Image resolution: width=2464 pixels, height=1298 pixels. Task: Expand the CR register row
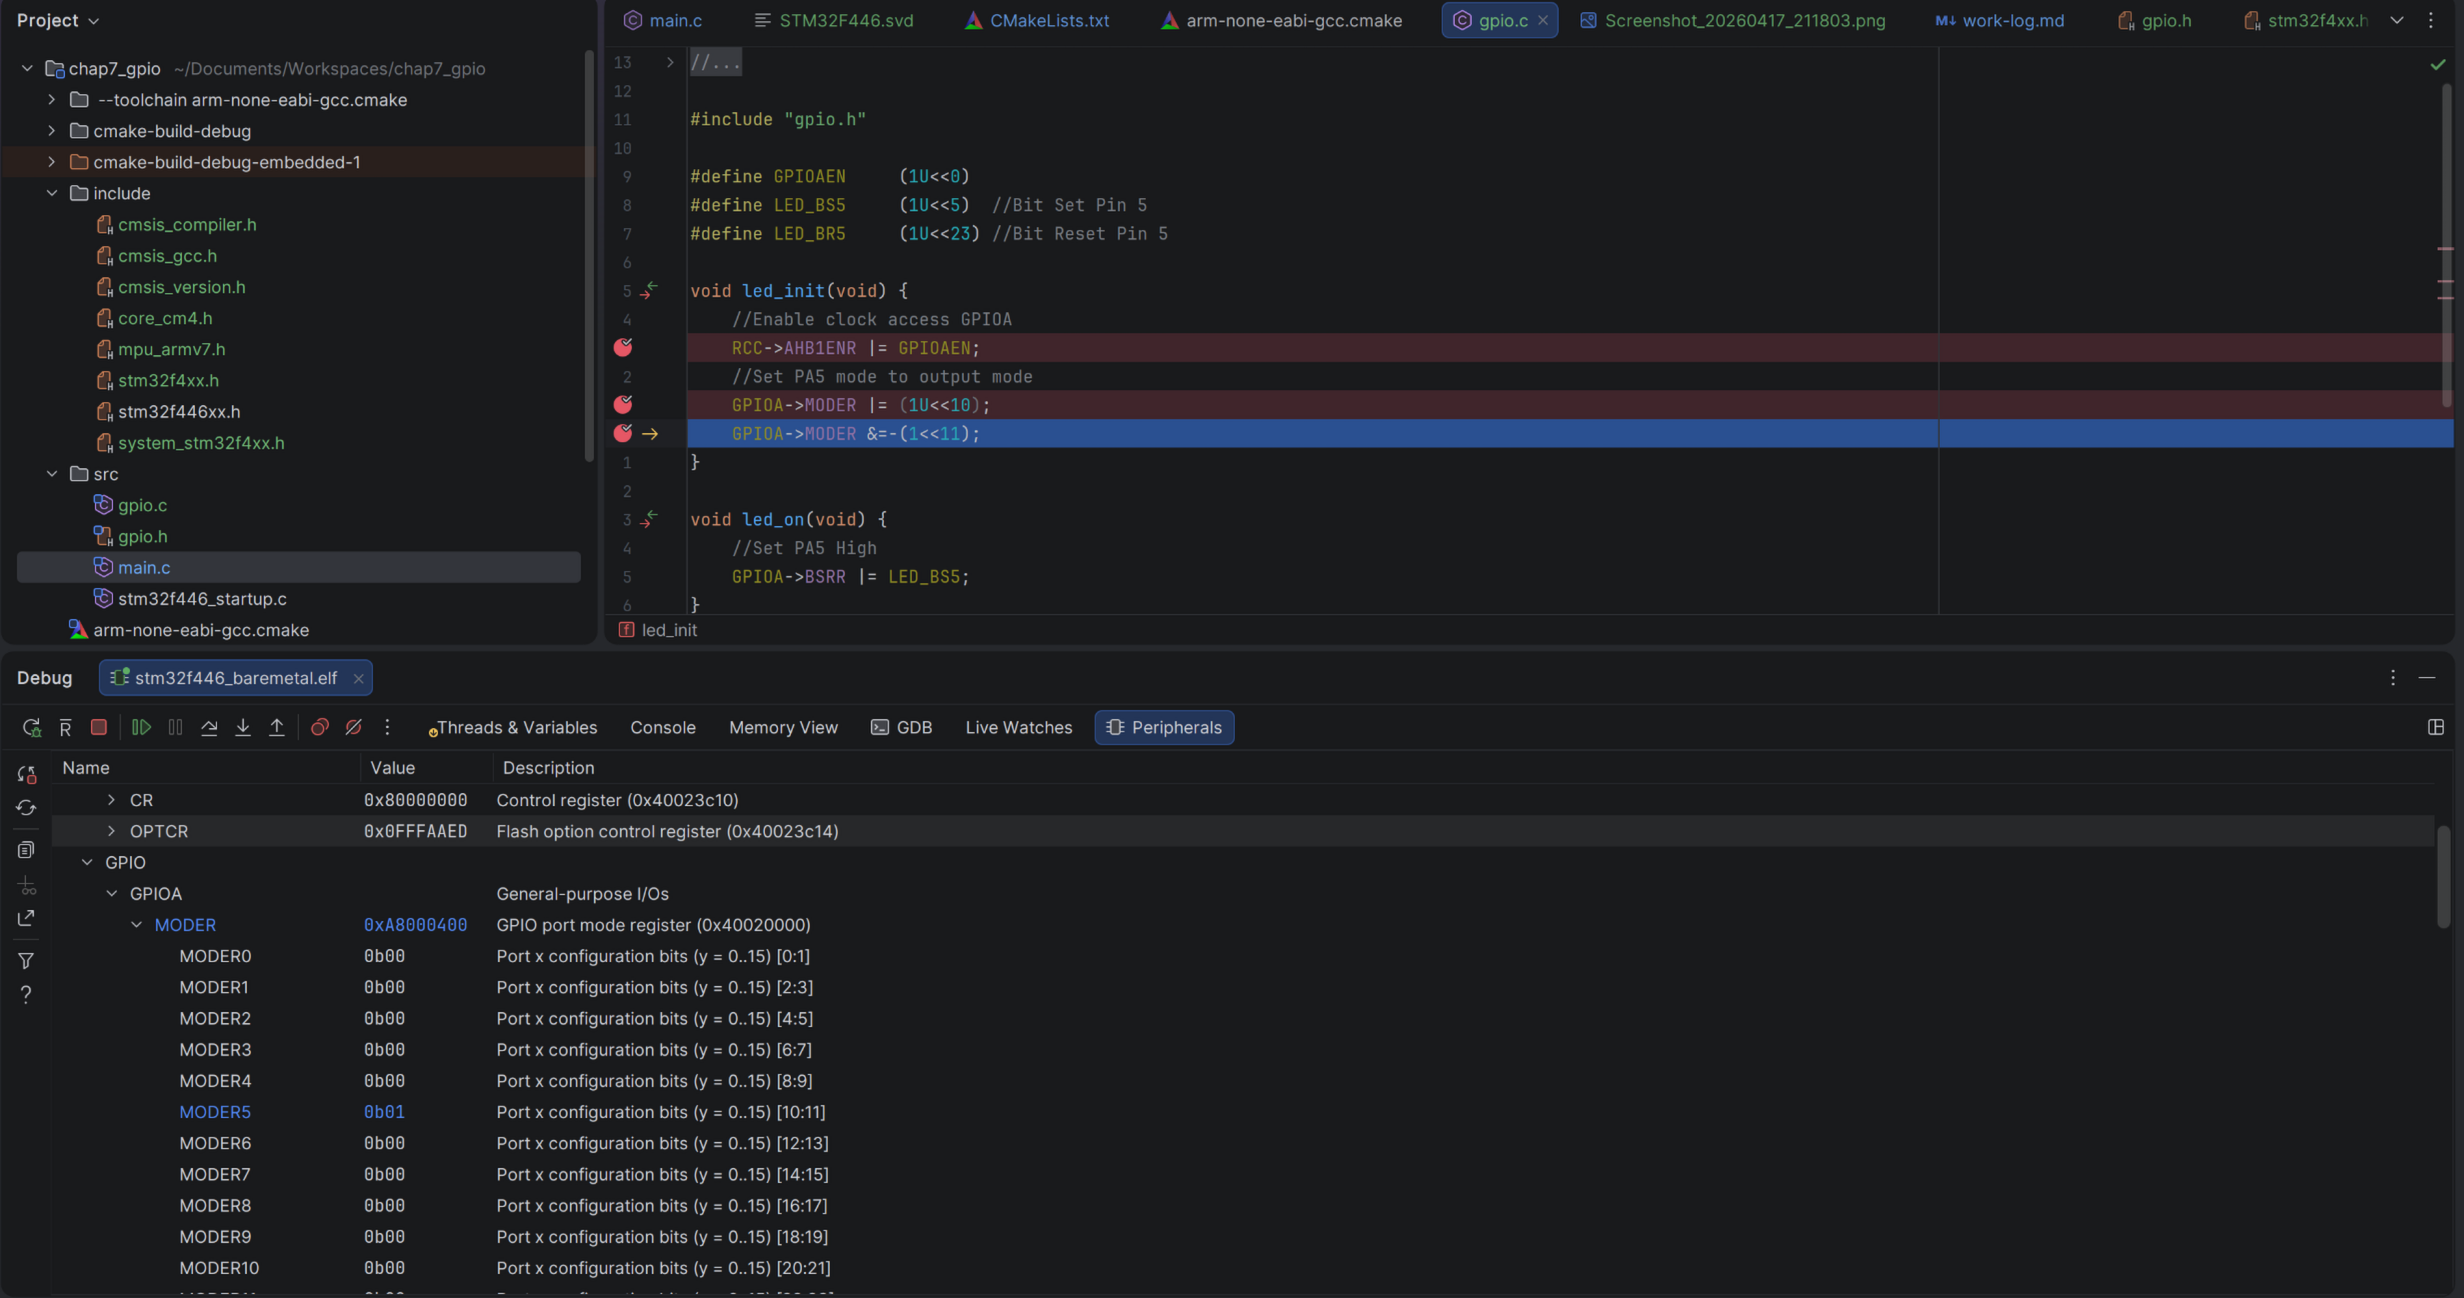point(110,799)
